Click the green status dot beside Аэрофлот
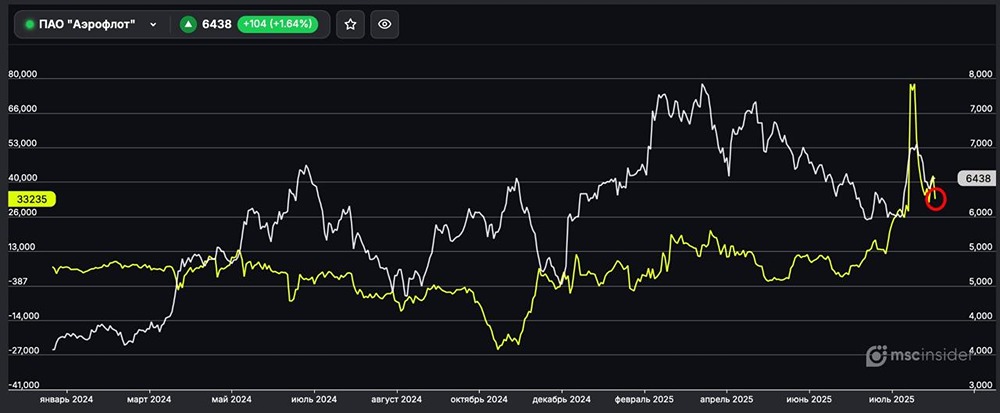Screen dimensions: 1000x413 coord(29,25)
